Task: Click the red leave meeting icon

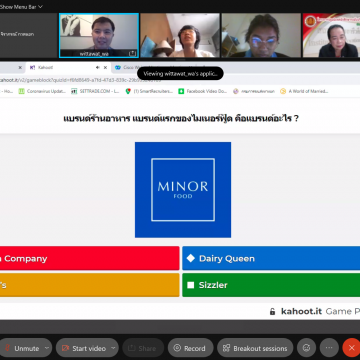Action: click(351, 348)
